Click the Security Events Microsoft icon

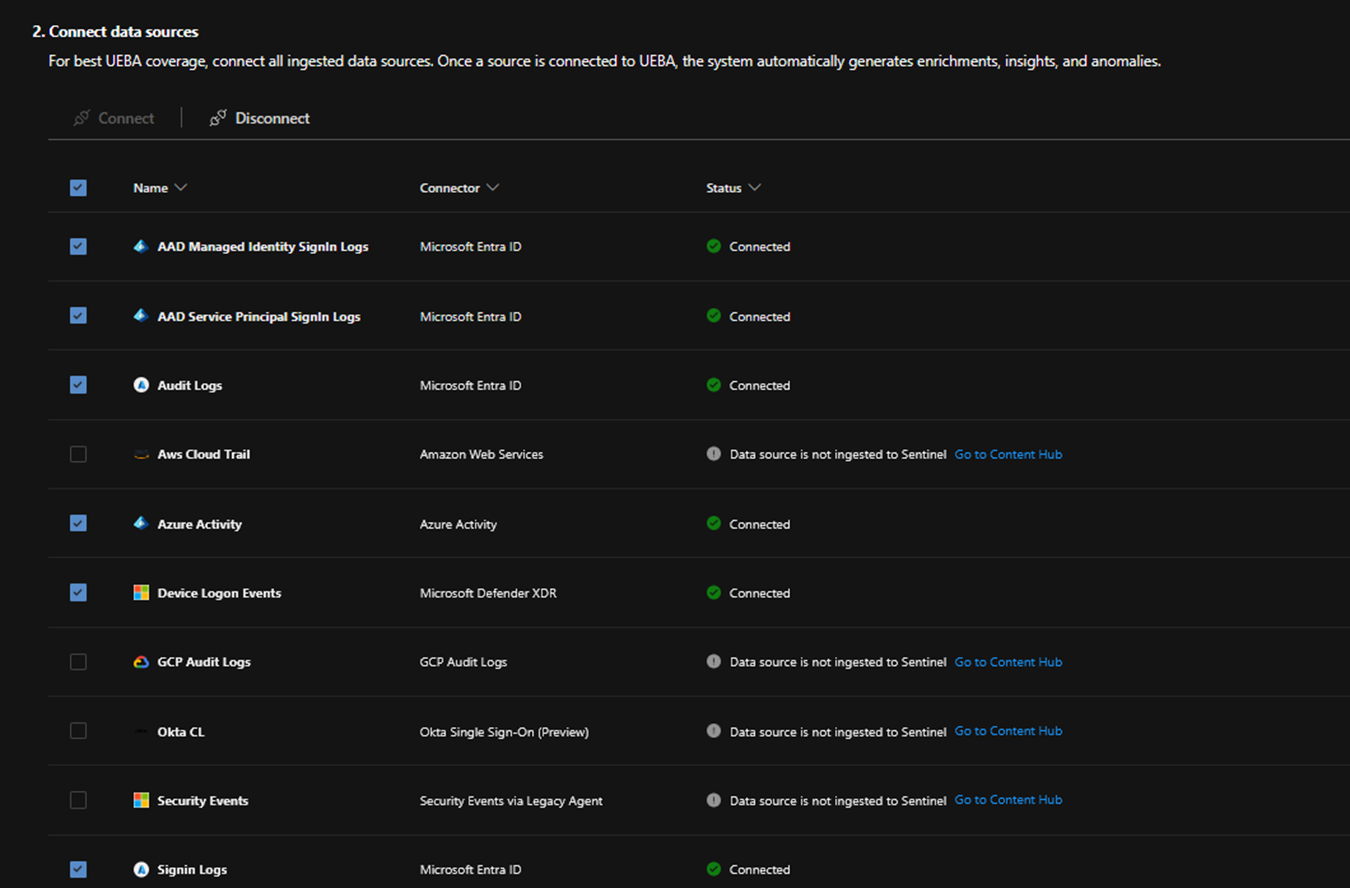coord(141,800)
